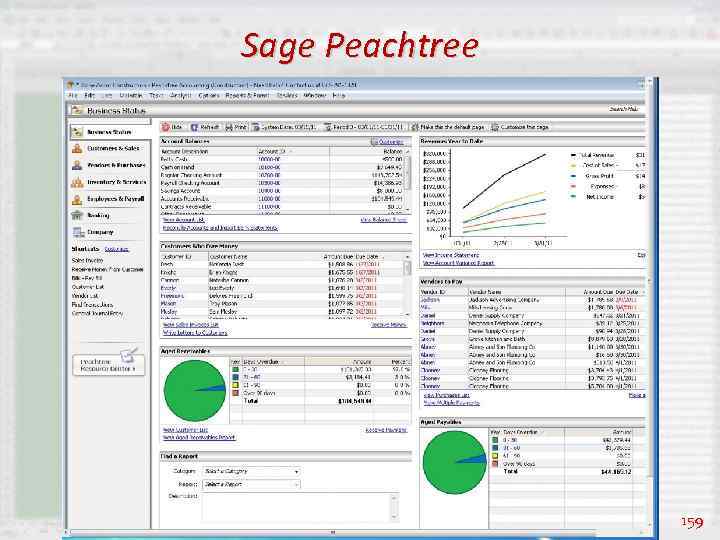Click the Business Status header icon
Viewport: 720px width, 540px height.
[x=77, y=111]
